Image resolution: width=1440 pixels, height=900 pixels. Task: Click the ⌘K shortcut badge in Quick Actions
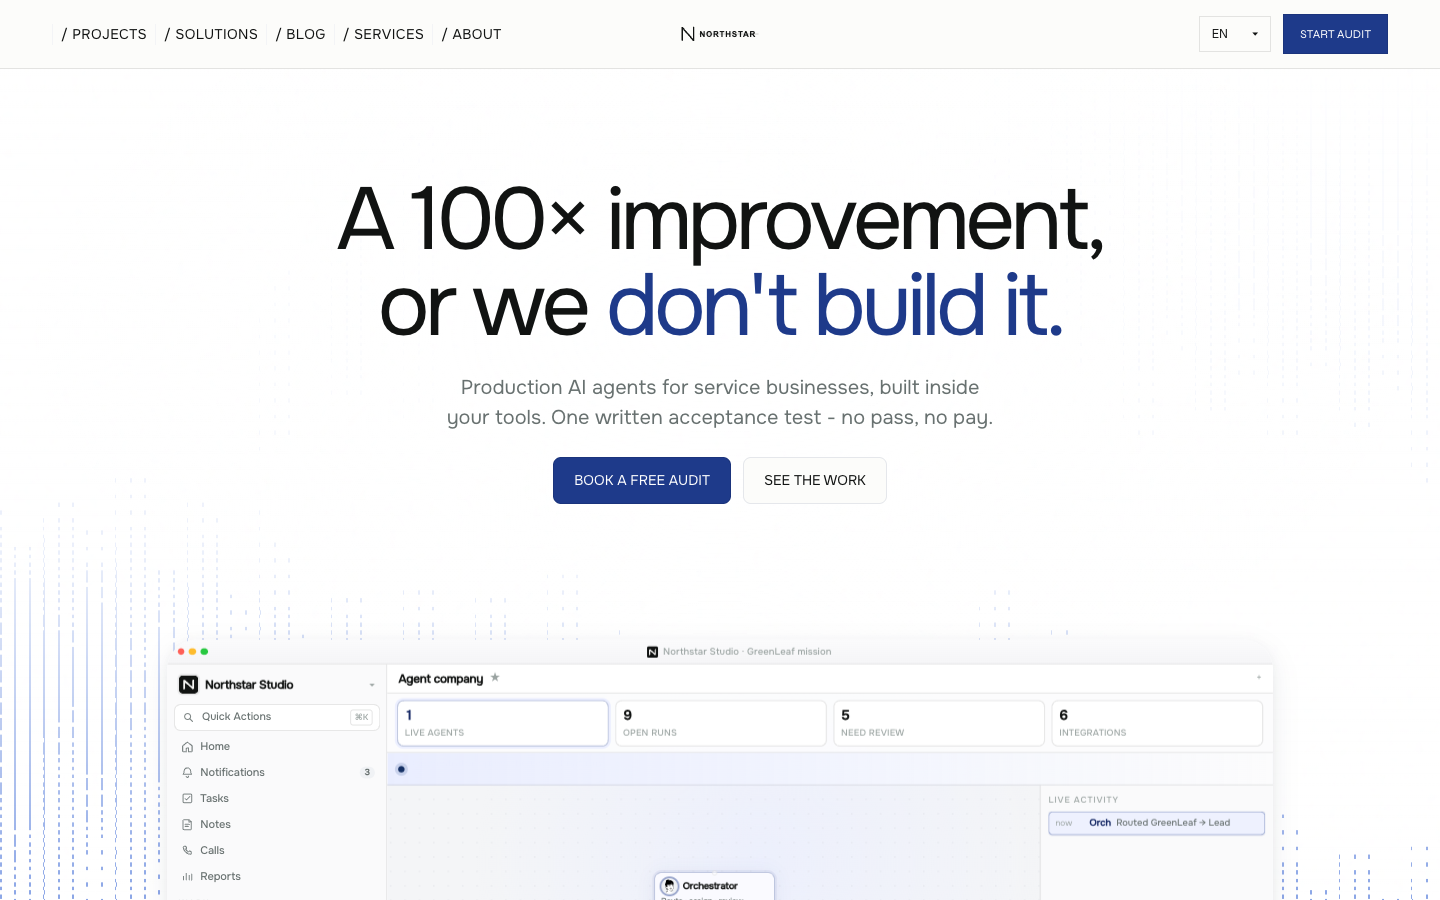tap(361, 717)
